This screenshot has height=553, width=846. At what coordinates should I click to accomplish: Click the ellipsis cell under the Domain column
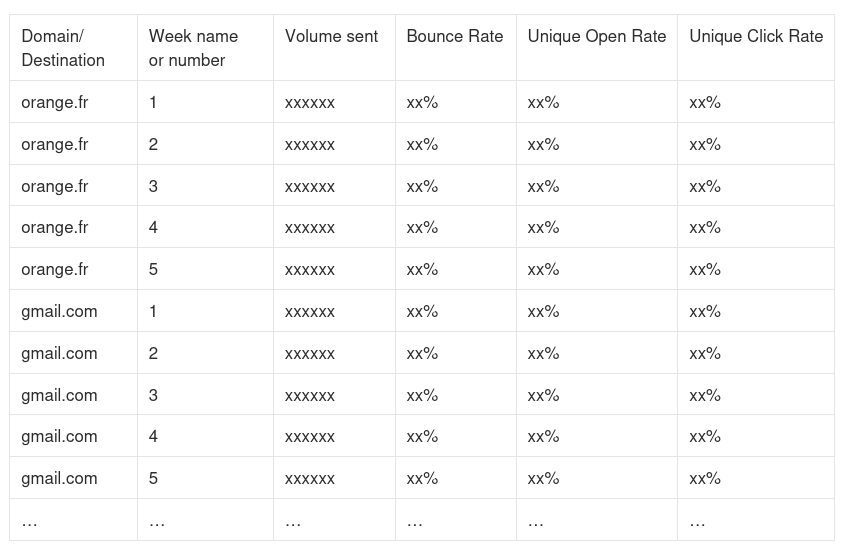pos(30,521)
